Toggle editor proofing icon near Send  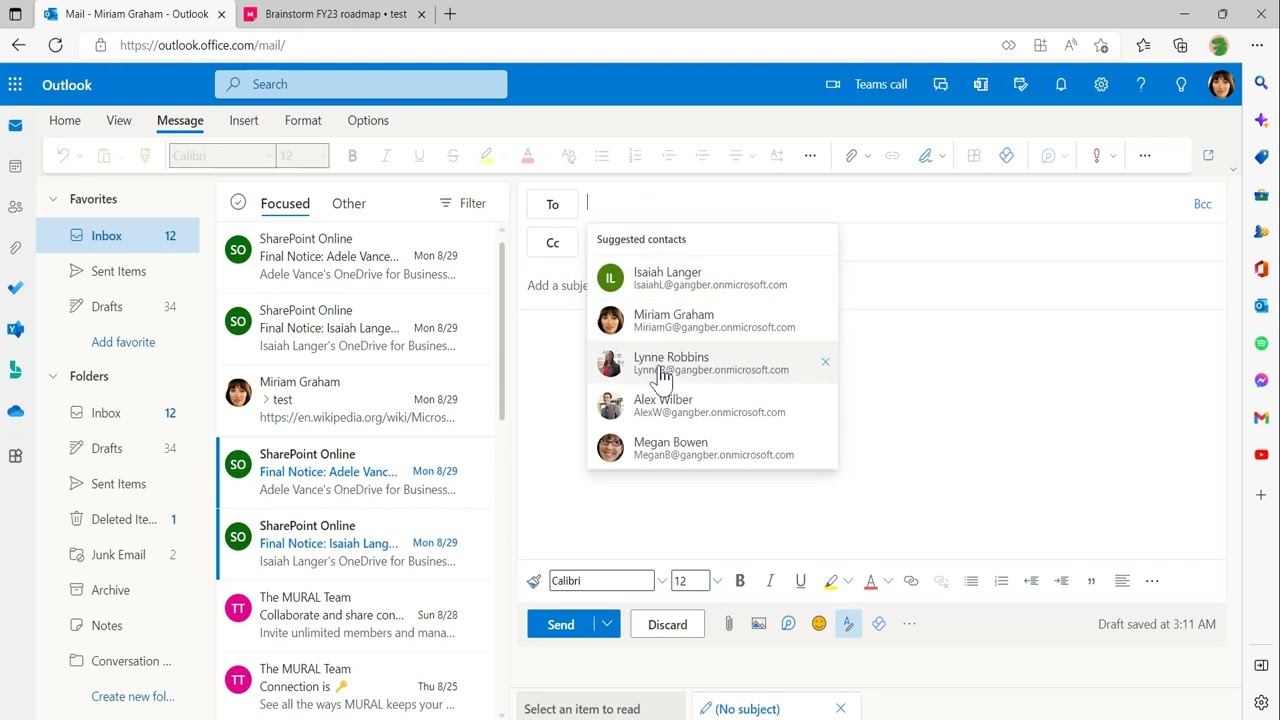pos(848,624)
